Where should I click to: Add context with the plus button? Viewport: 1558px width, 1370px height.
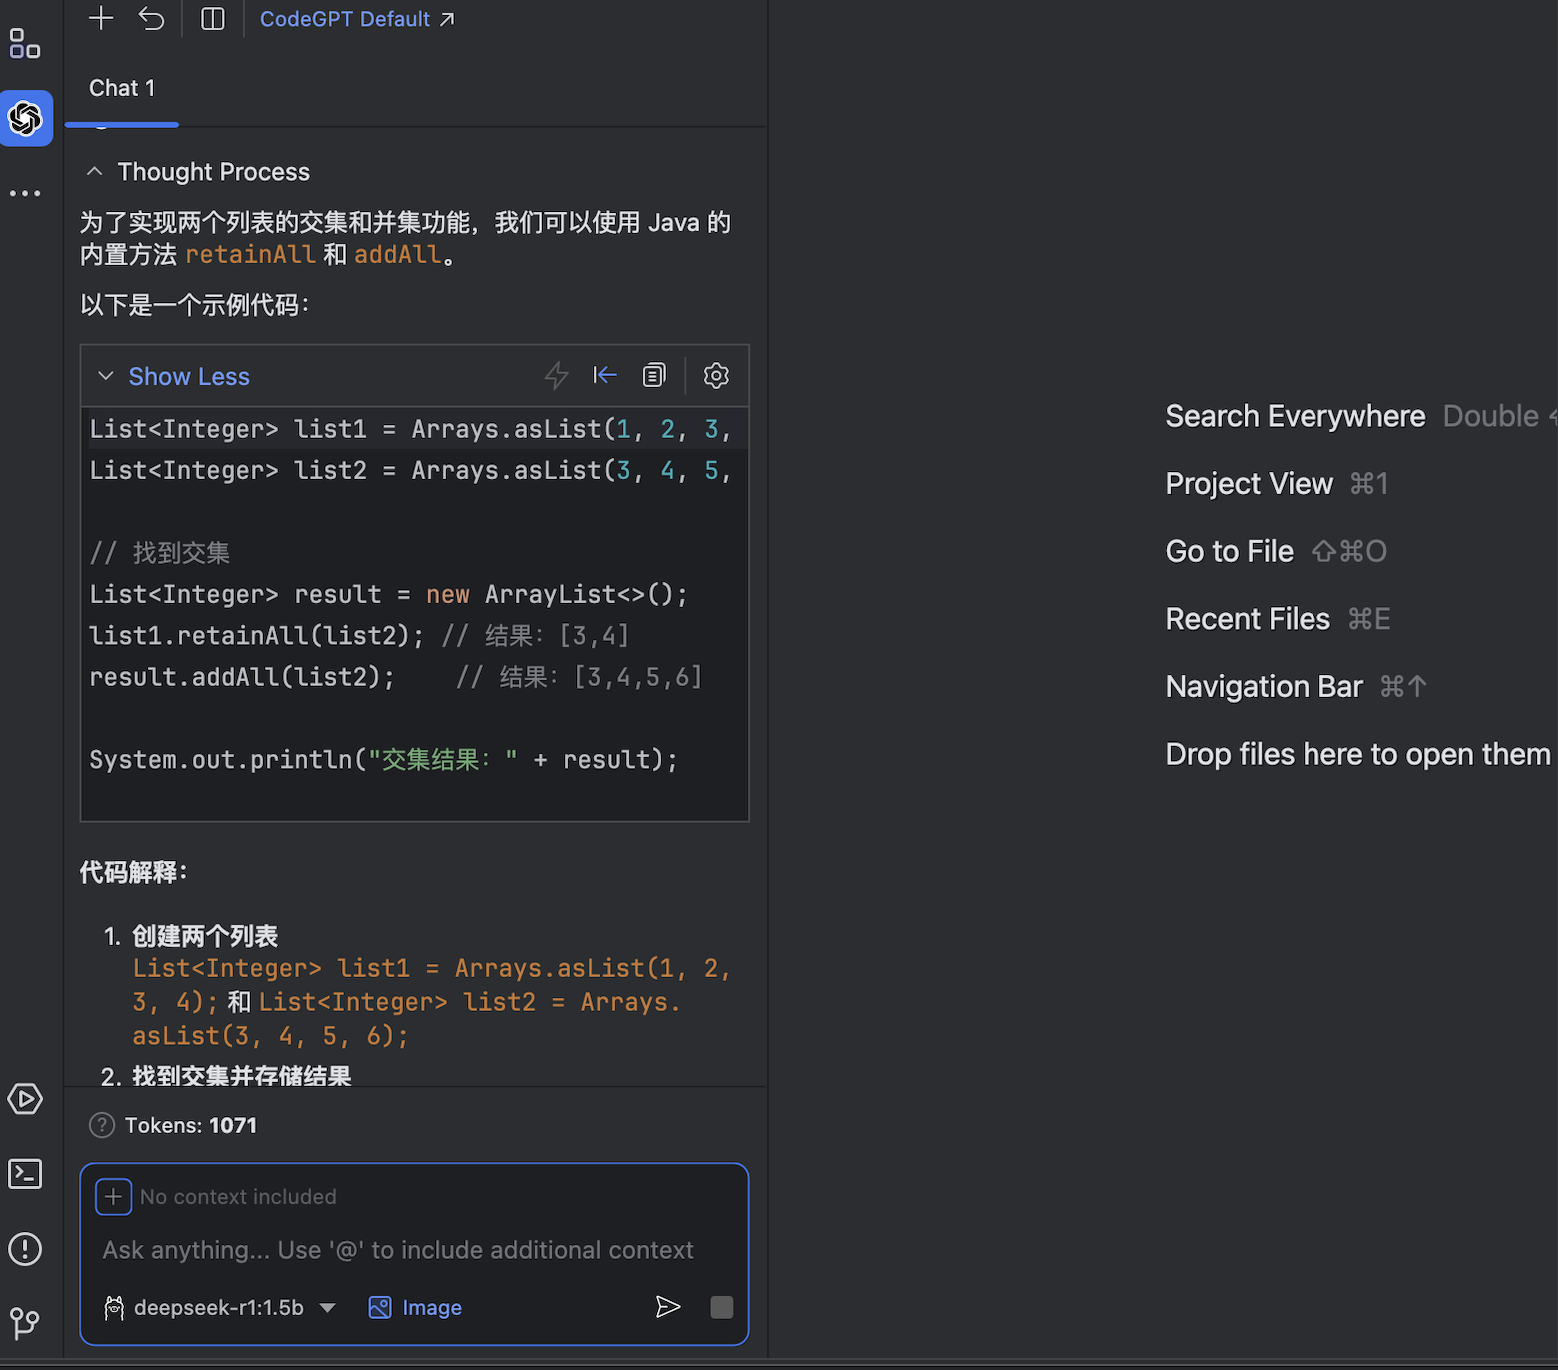(113, 1197)
